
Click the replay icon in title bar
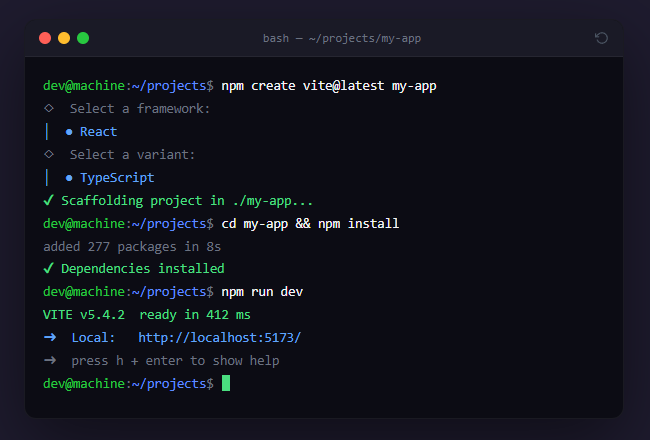(601, 38)
